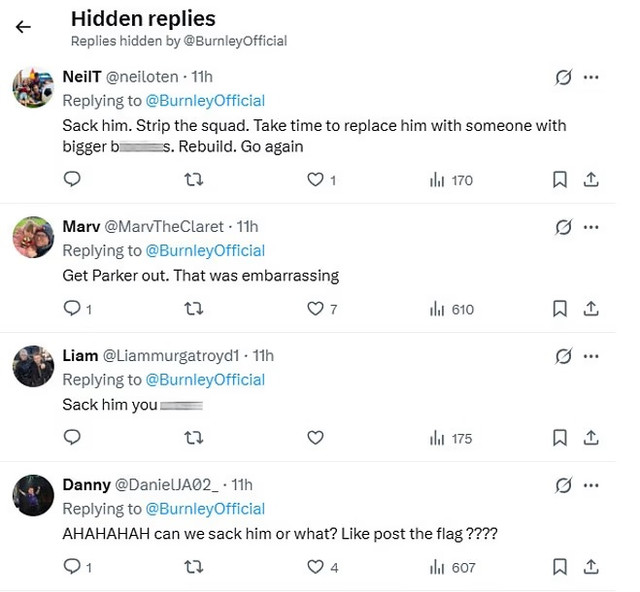This screenshot has height=592, width=640.
Task: Open more options menu on Liam's tweet
Action: [x=591, y=356]
